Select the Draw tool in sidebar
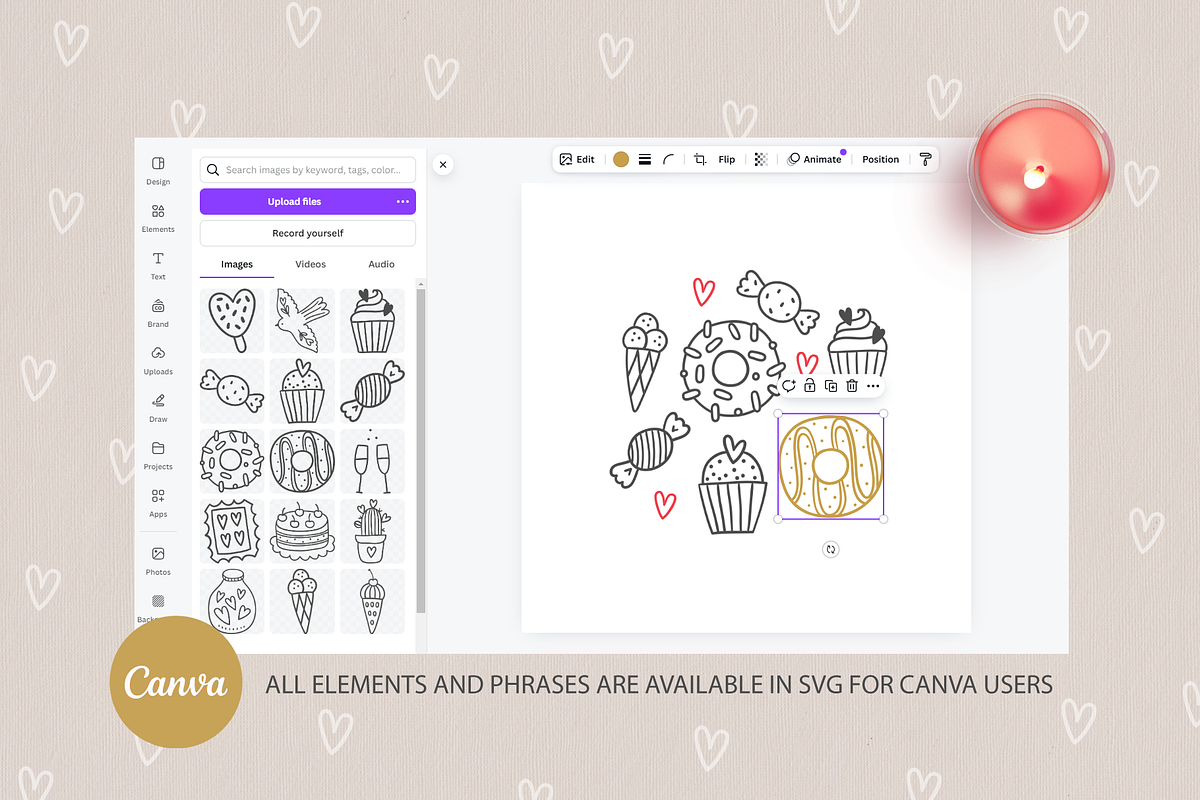This screenshot has height=800, width=1200. 158,406
